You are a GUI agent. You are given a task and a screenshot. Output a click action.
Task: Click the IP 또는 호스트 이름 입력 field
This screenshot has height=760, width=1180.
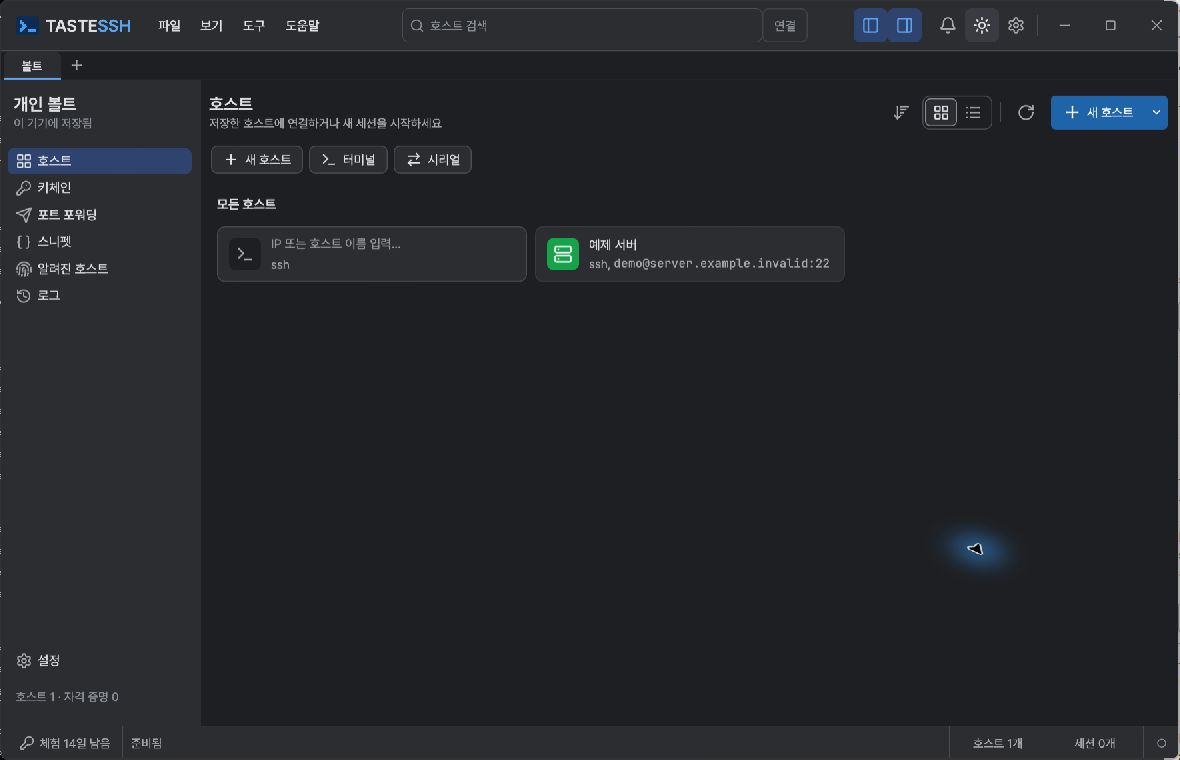pyautogui.click(x=372, y=254)
